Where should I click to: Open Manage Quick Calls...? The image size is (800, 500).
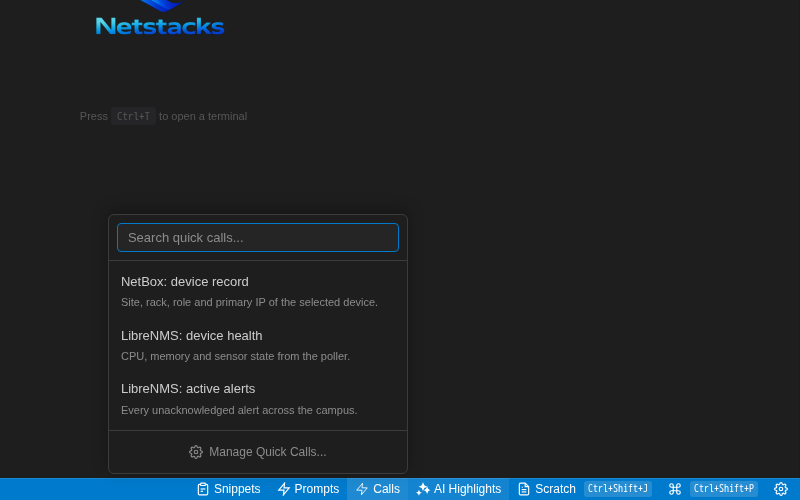(258, 452)
